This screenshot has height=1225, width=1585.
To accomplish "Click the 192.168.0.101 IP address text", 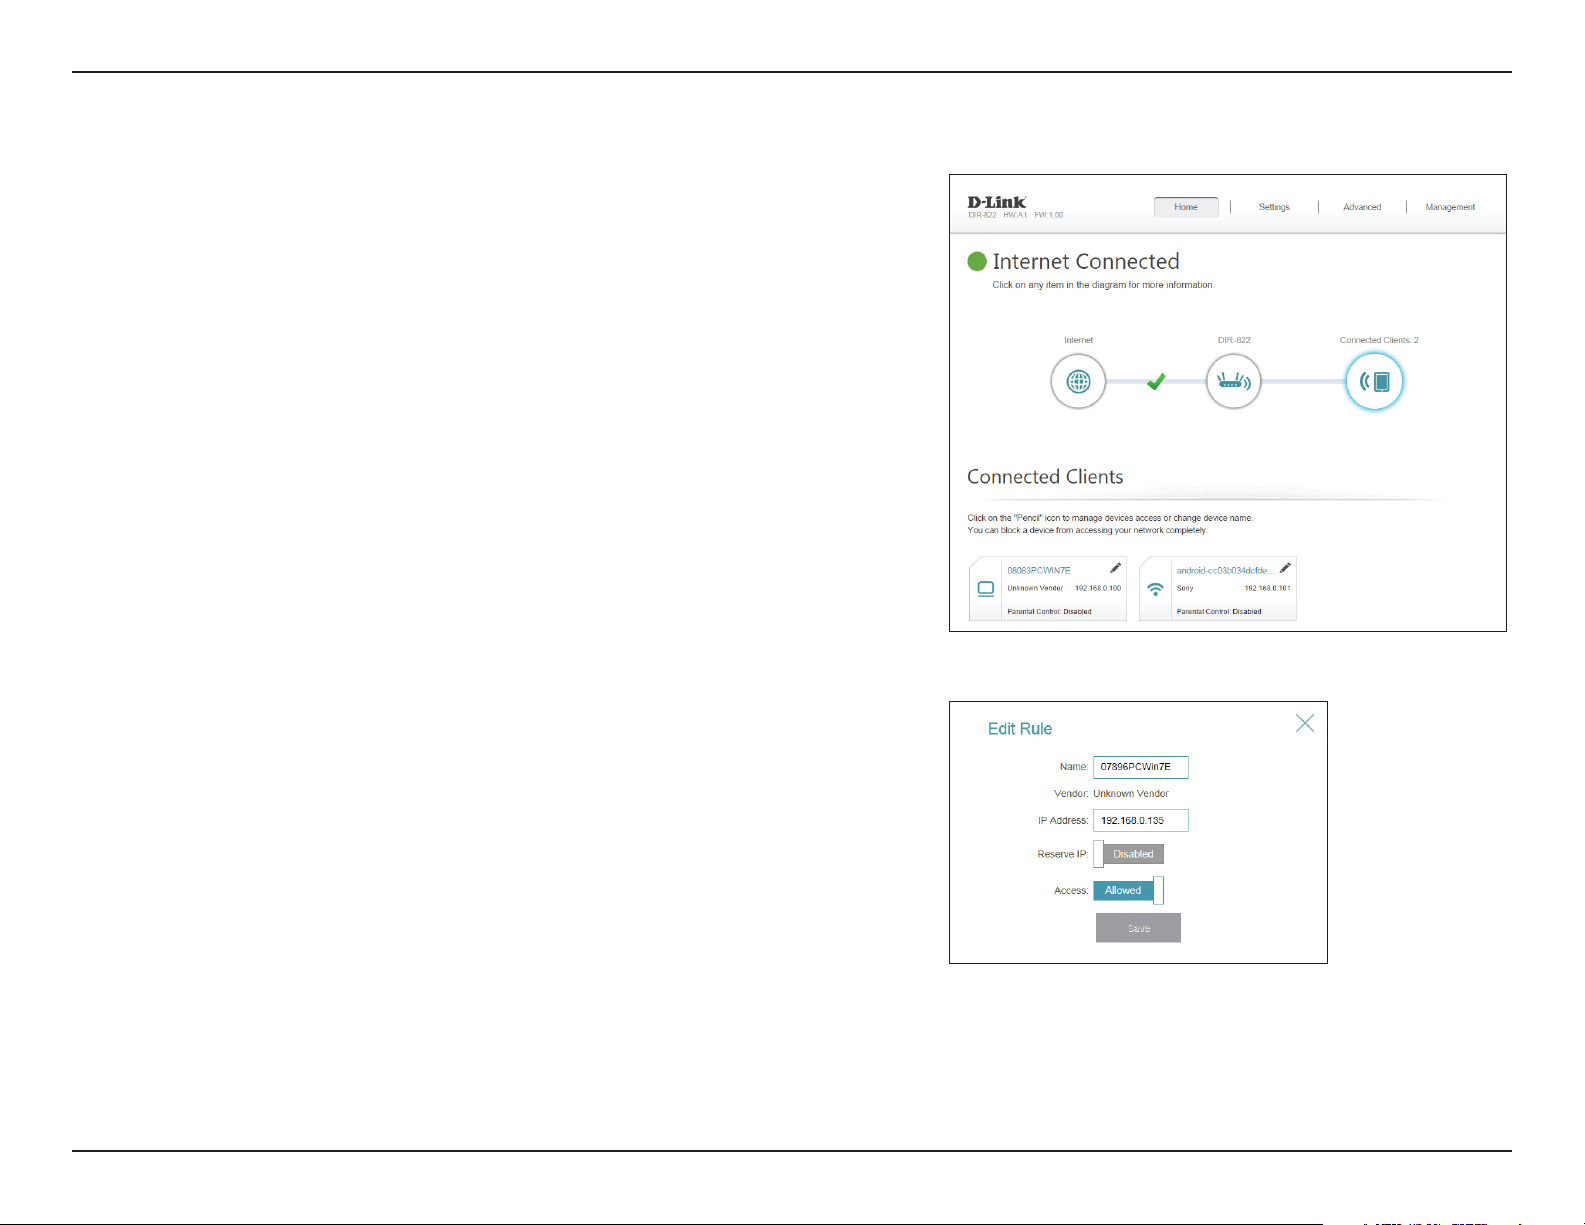I will pos(1268,588).
